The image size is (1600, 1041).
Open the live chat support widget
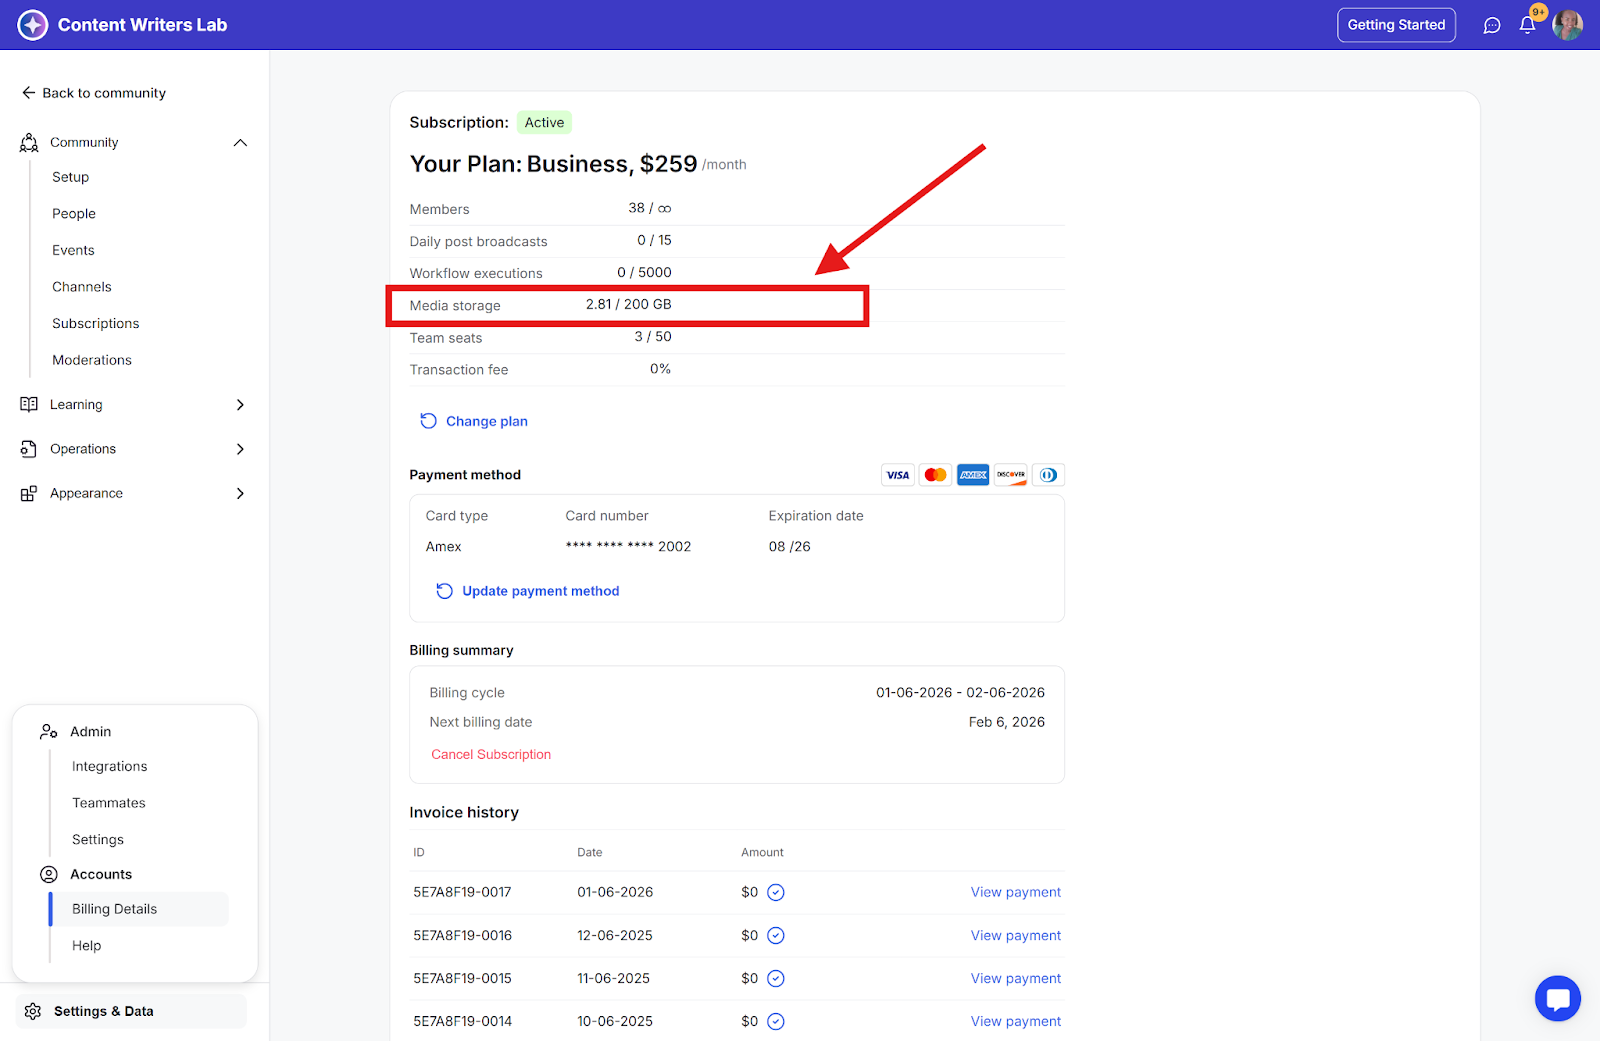pos(1557,998)
